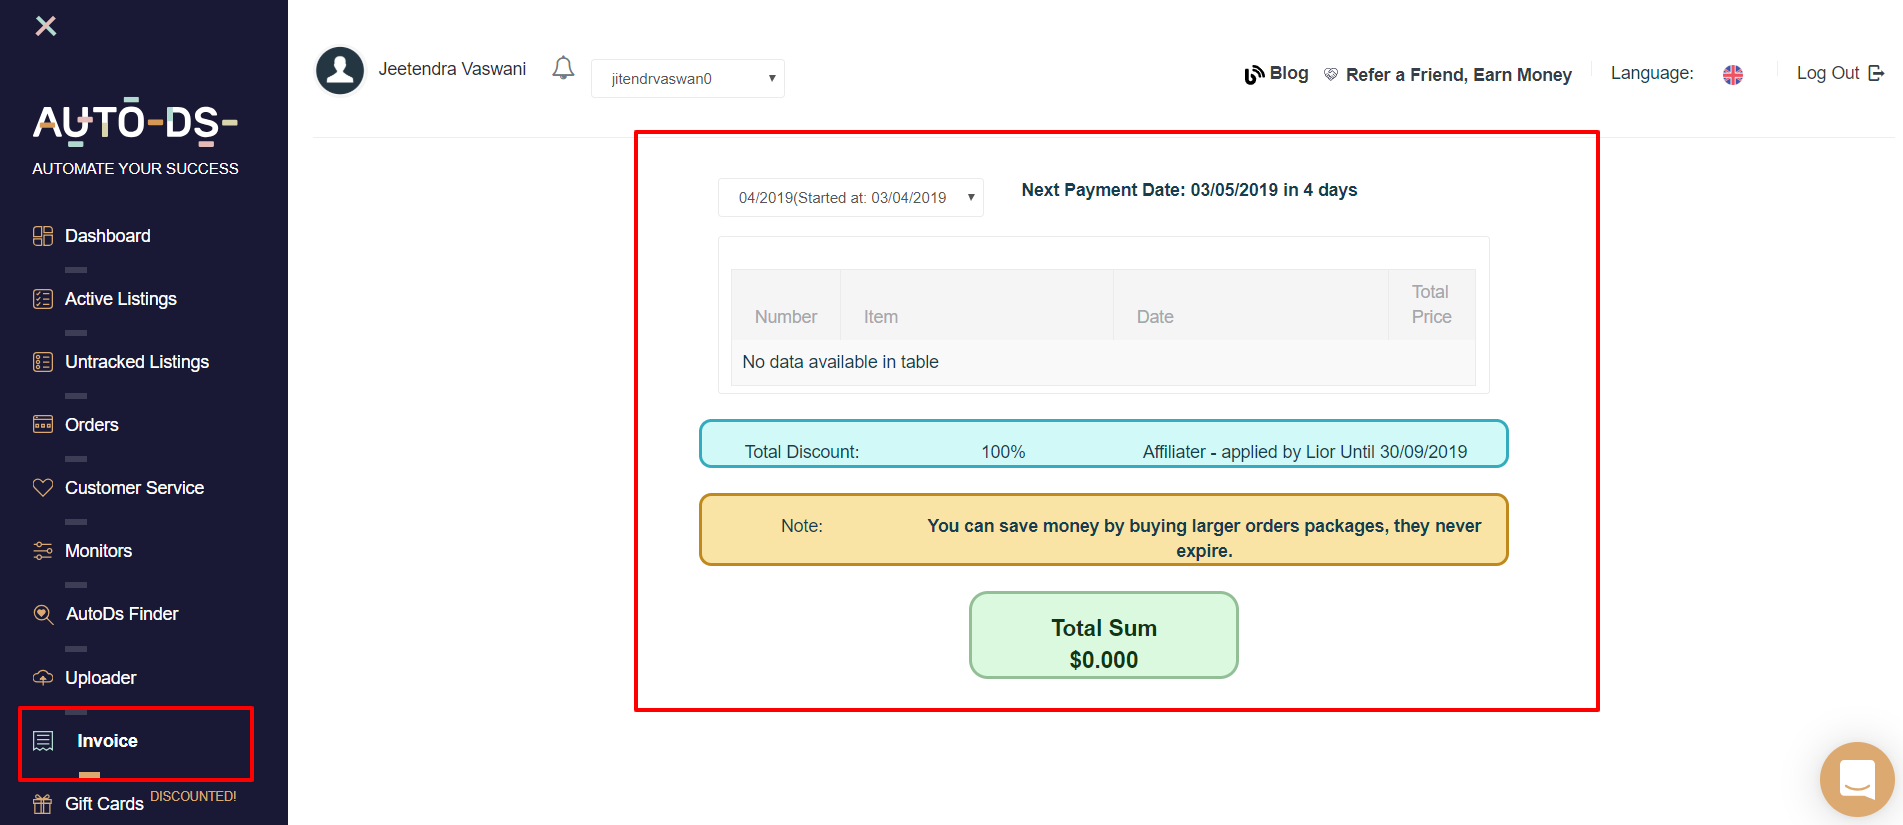This screenshot has width=1903, height=825.
Task: Open Uploader page
Action: (x=101, y=678)
